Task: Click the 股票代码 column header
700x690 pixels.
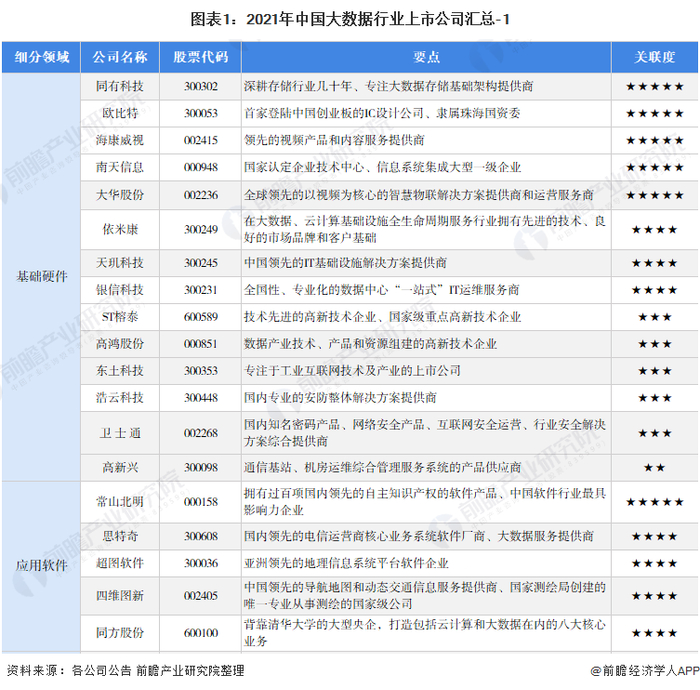Action: 200,57
